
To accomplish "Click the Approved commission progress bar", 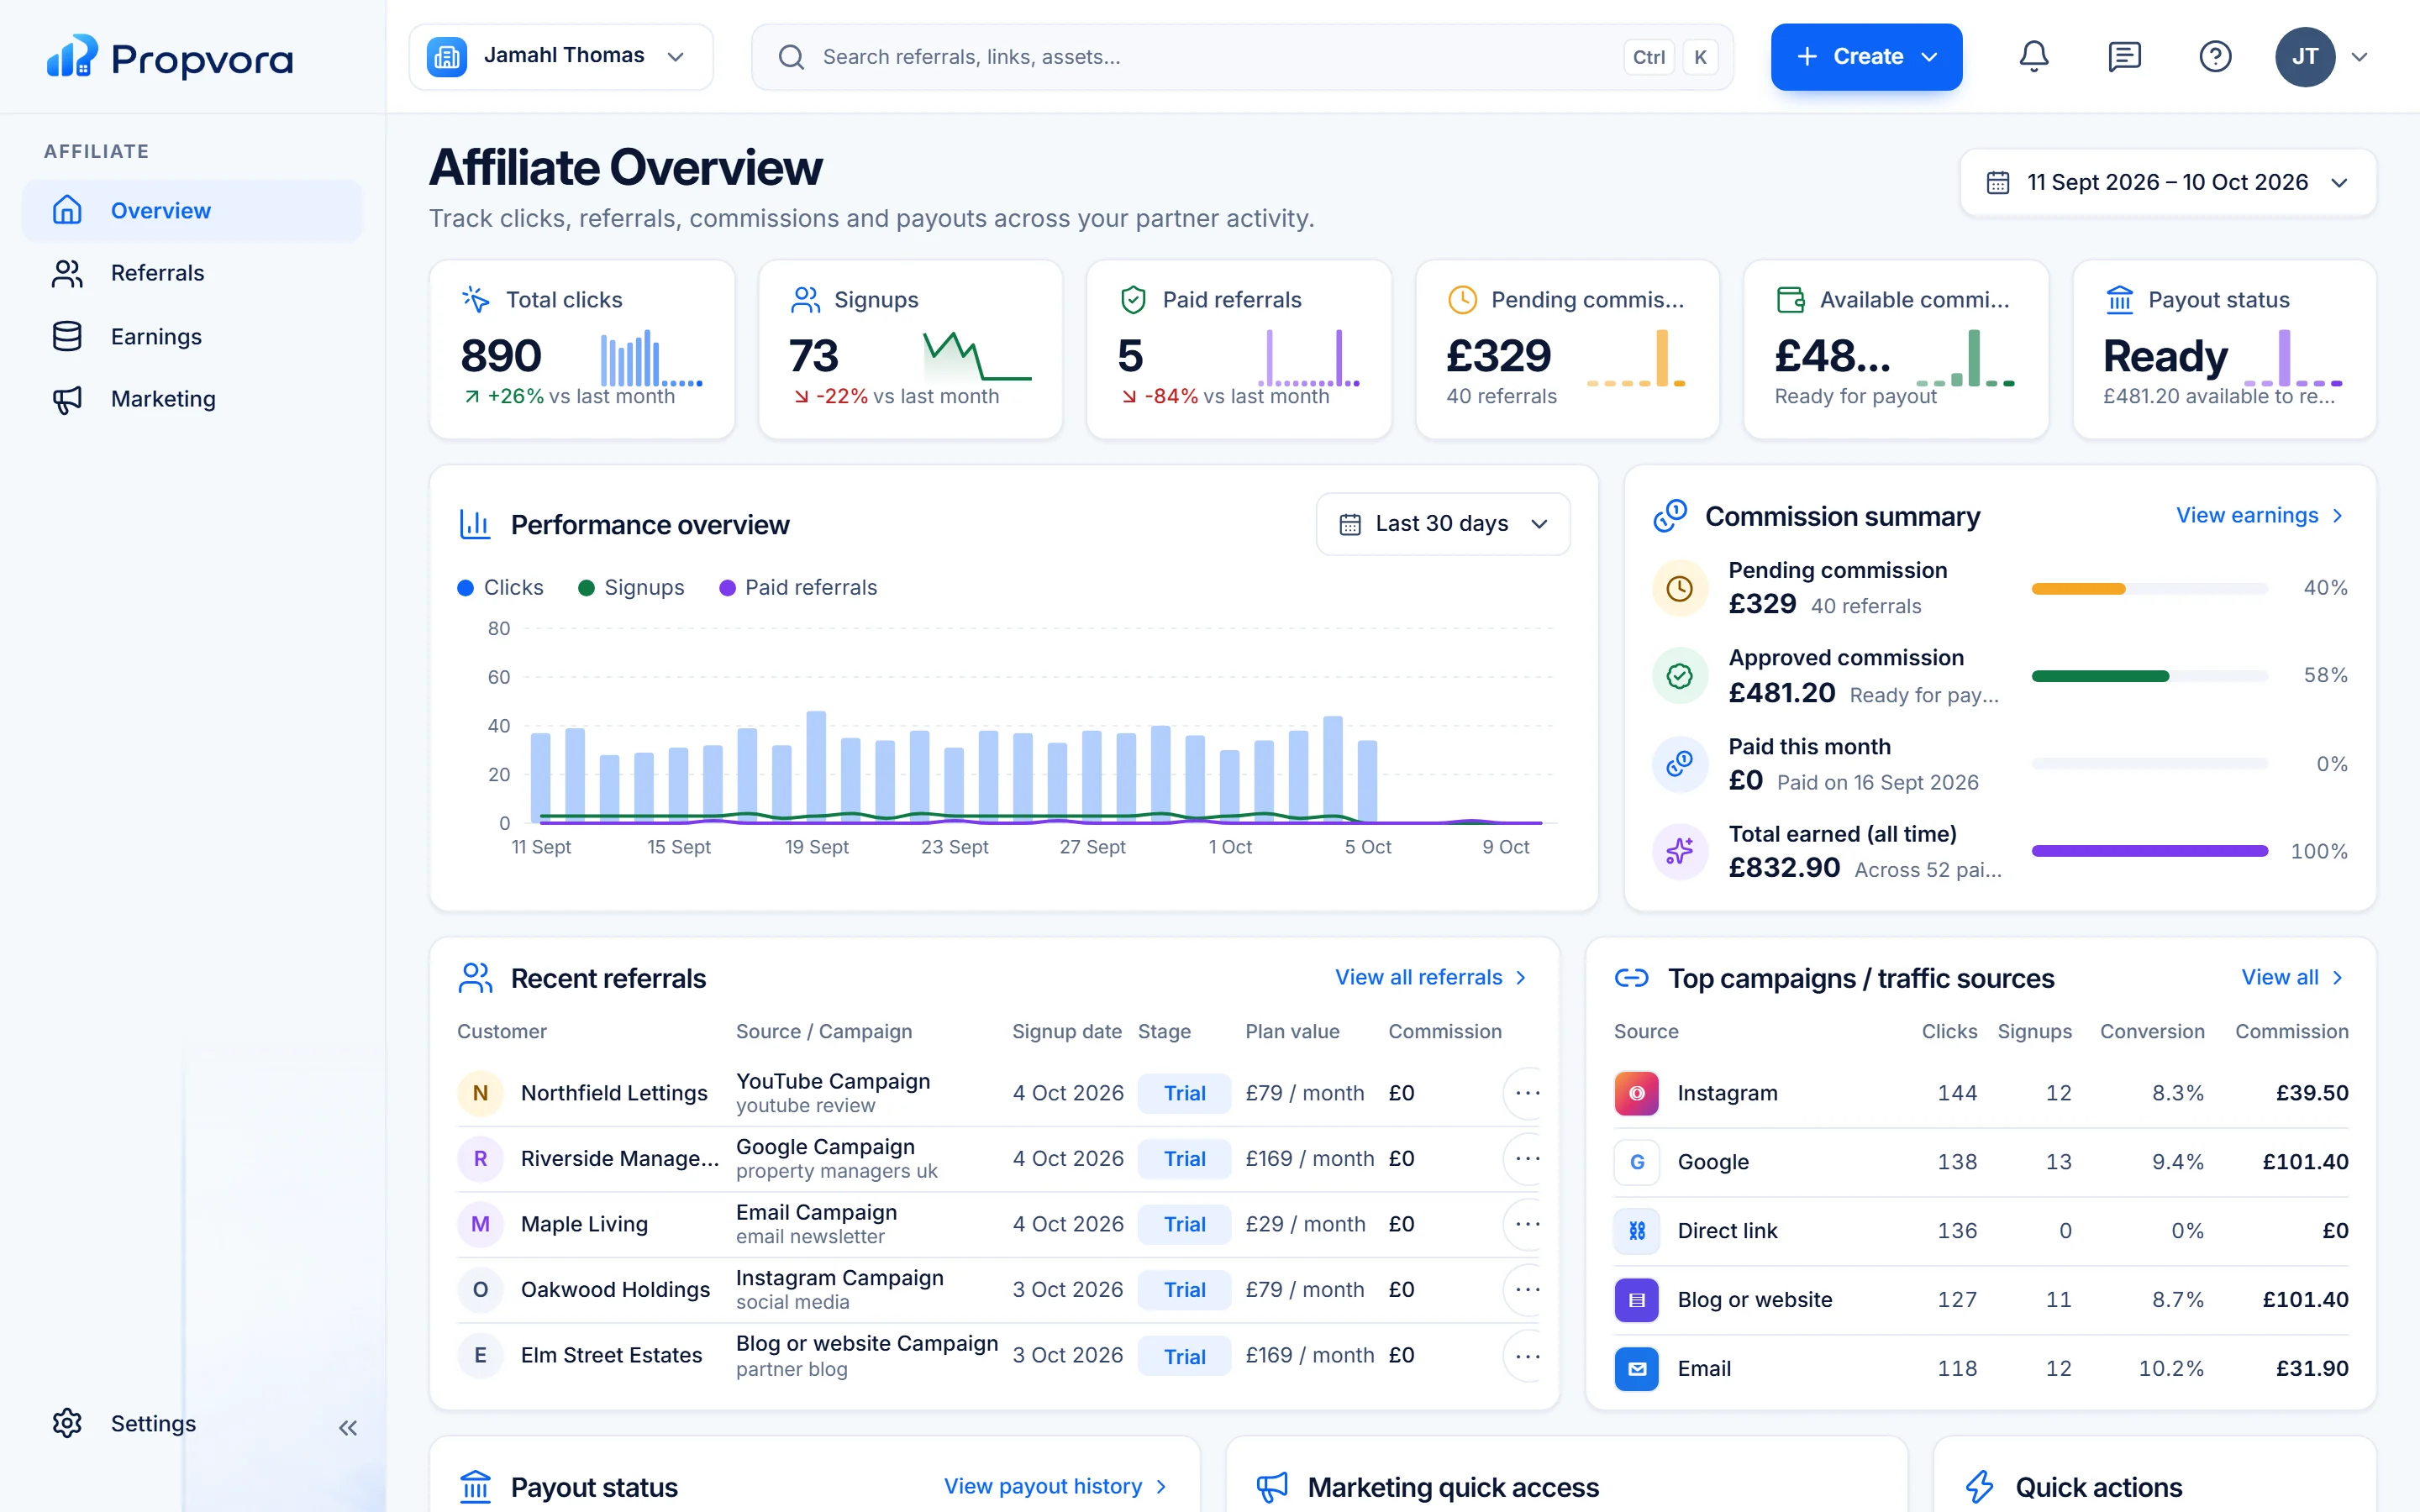I will [2149, 676].
